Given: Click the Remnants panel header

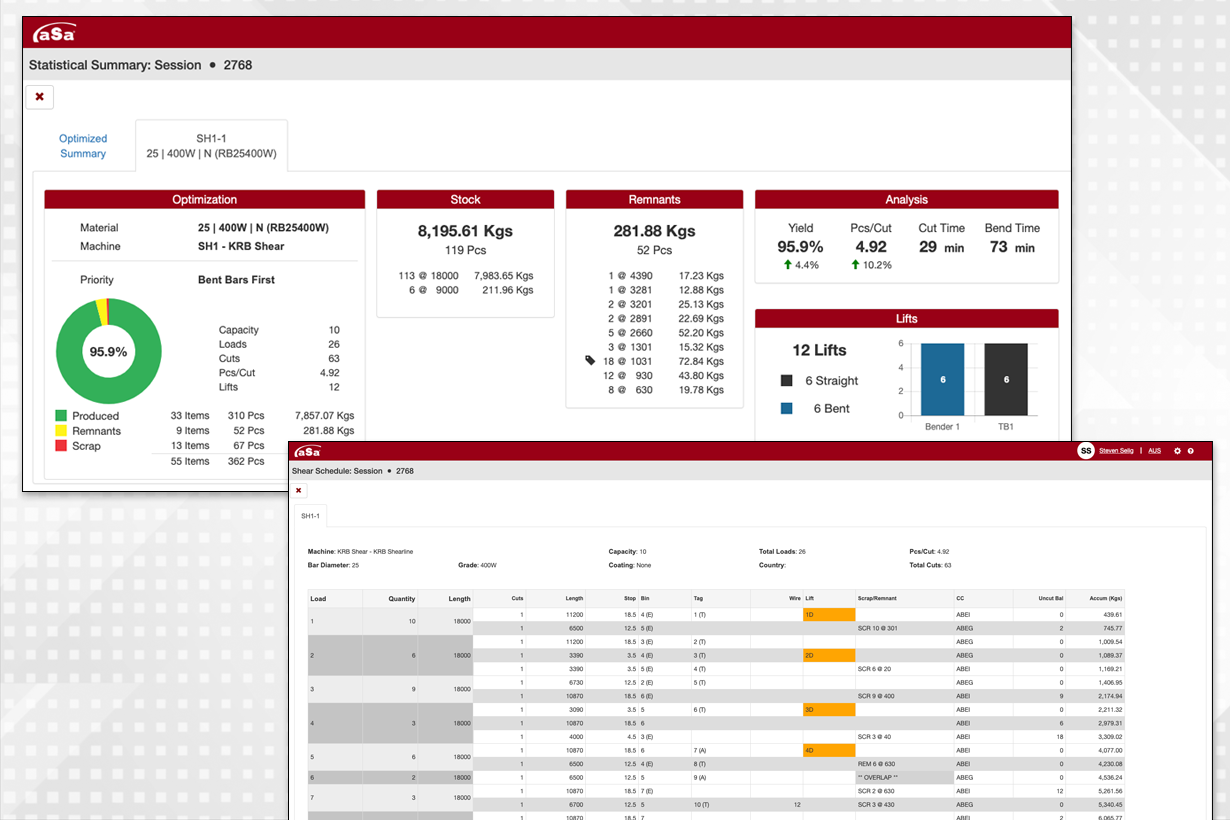Looking at the screenshot, I should click(x=654, y=200).
